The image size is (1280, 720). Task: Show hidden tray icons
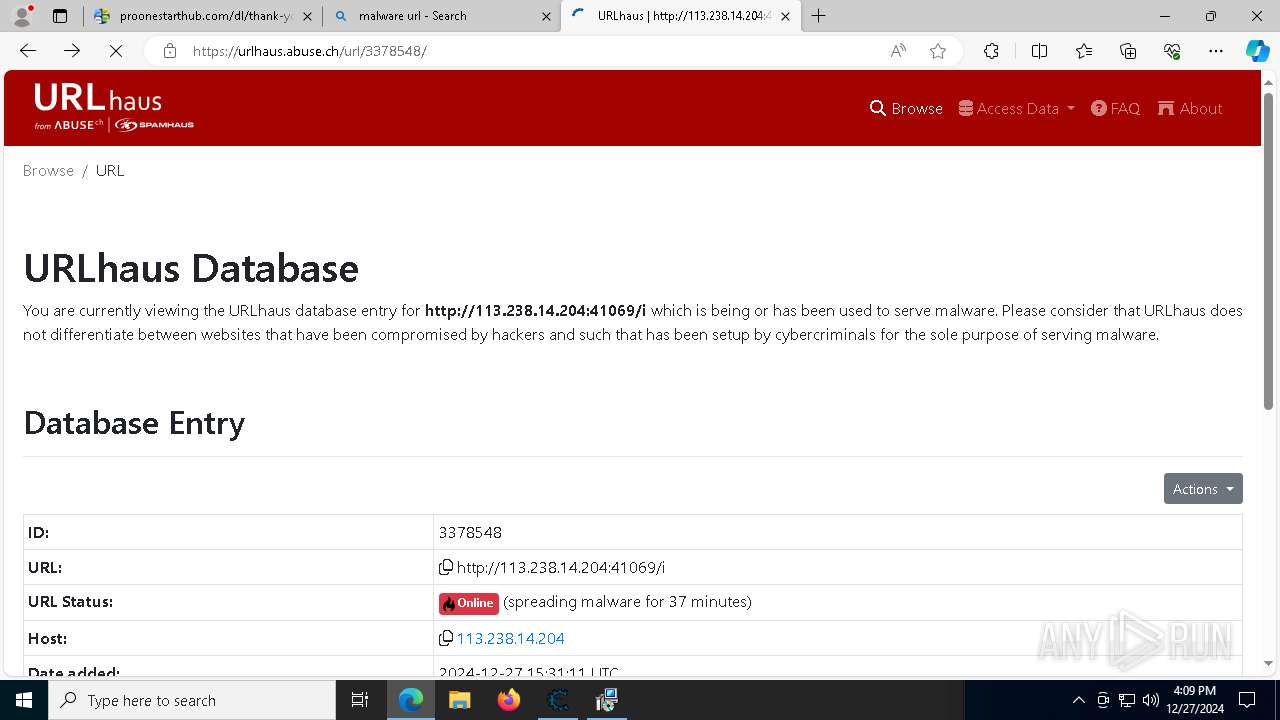1078,700
